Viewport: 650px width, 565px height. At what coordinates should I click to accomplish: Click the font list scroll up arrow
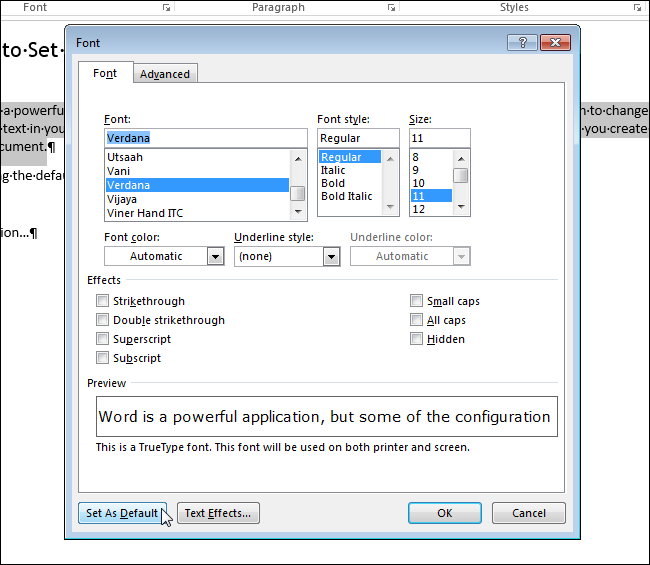point(298,159)
